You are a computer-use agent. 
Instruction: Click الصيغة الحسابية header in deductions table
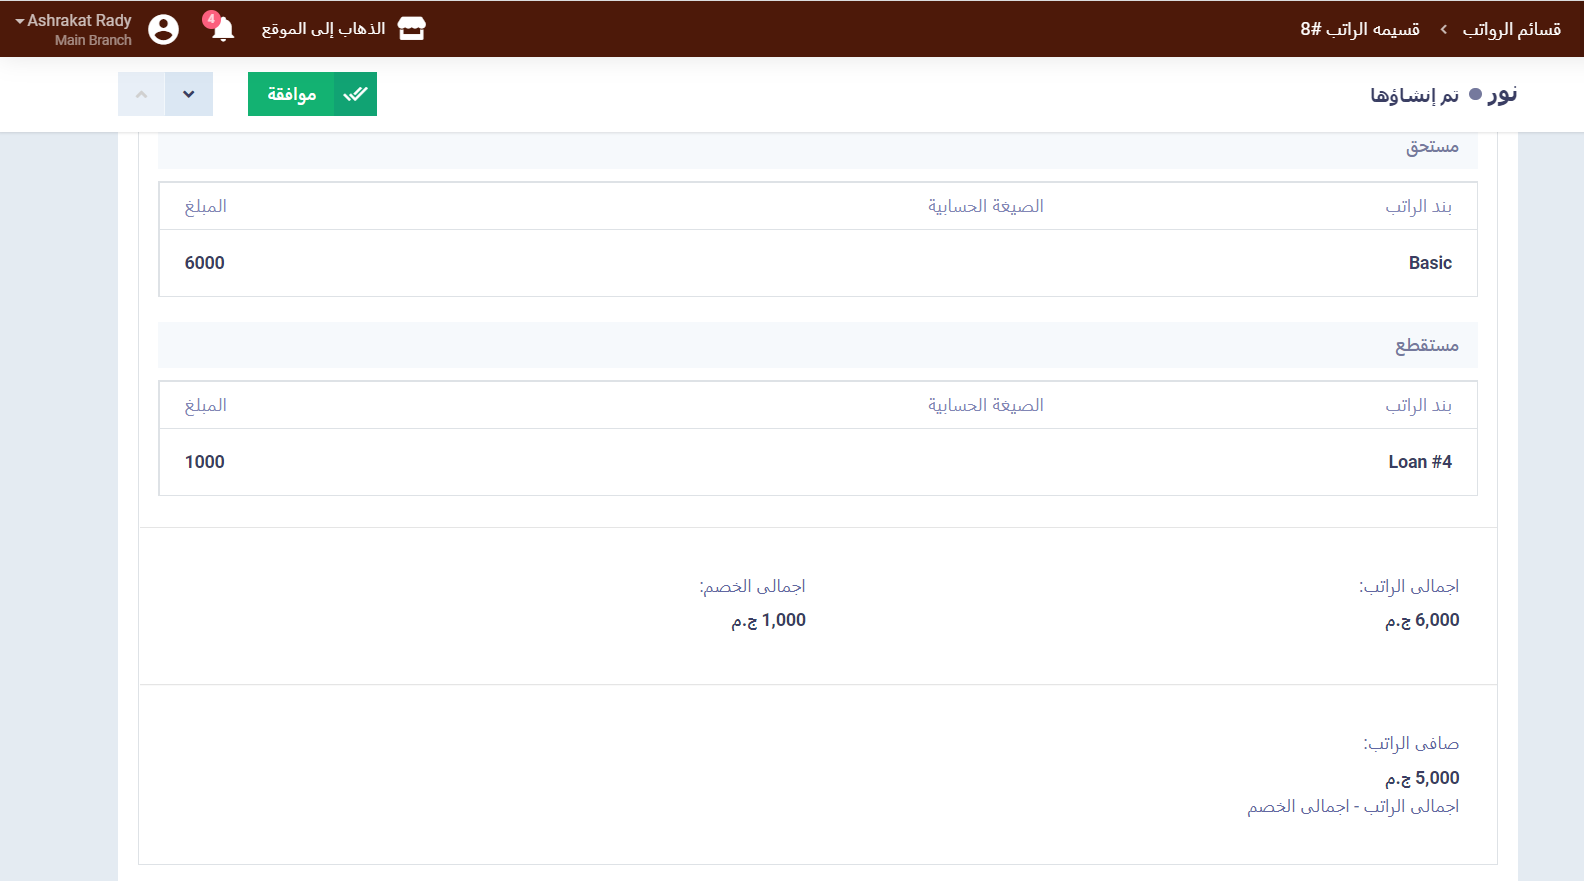[x=985, y=405]
